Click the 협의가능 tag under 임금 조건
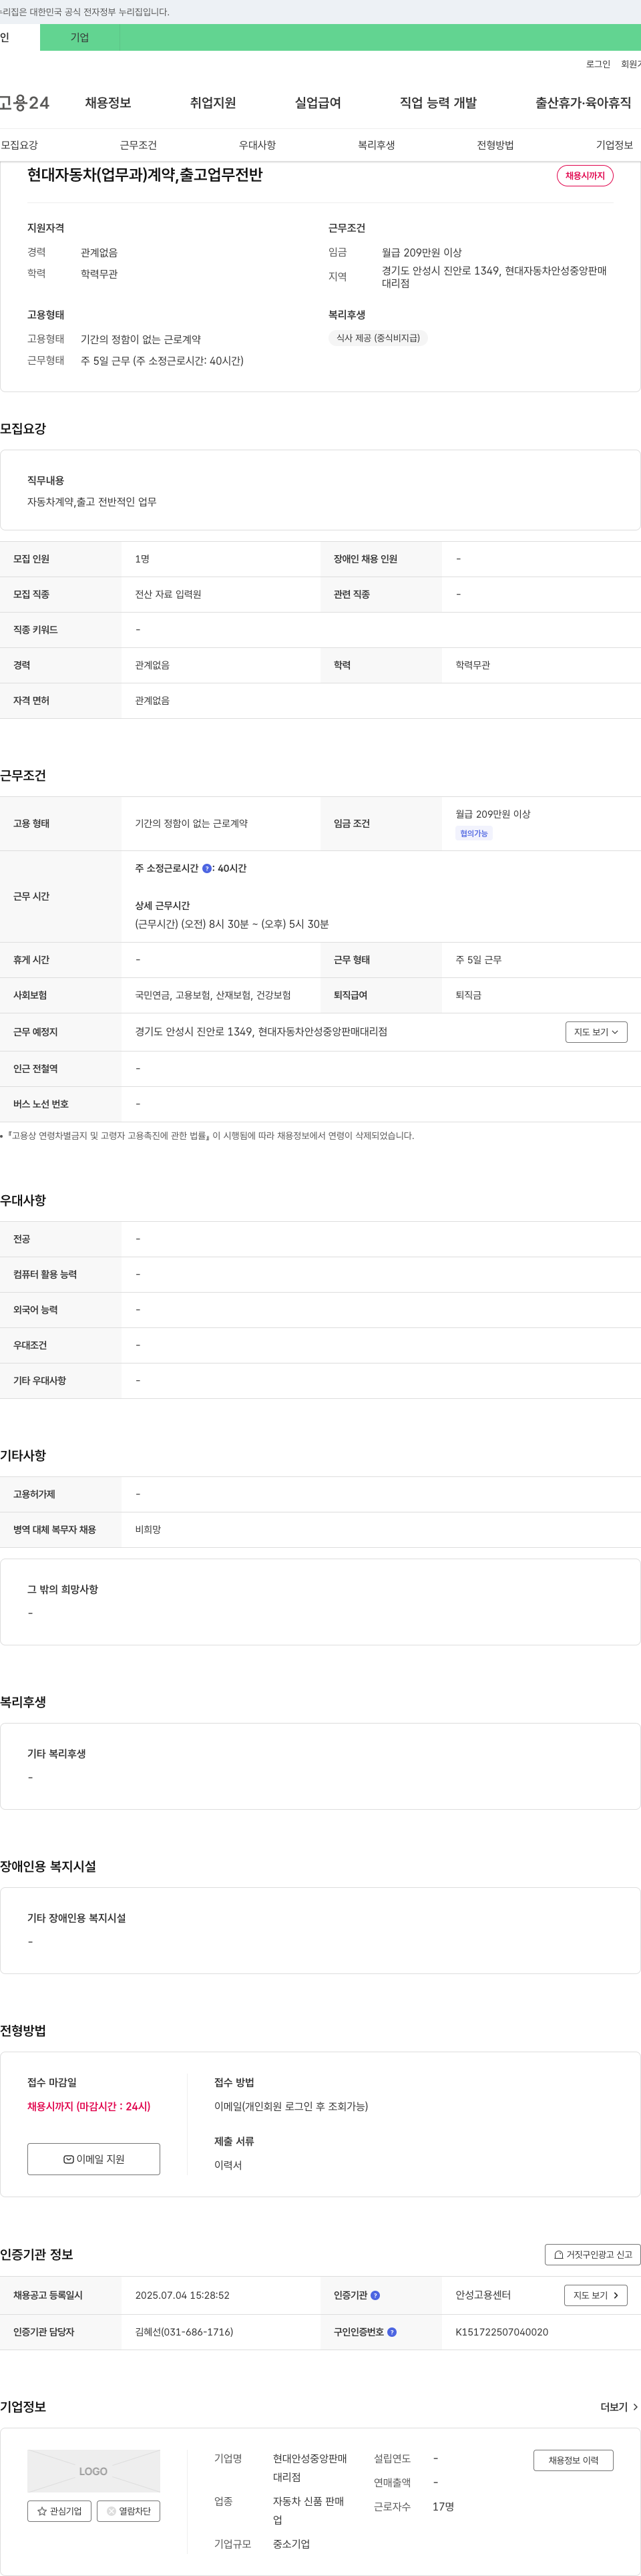641x2576 pixels. tap(474, 833)
